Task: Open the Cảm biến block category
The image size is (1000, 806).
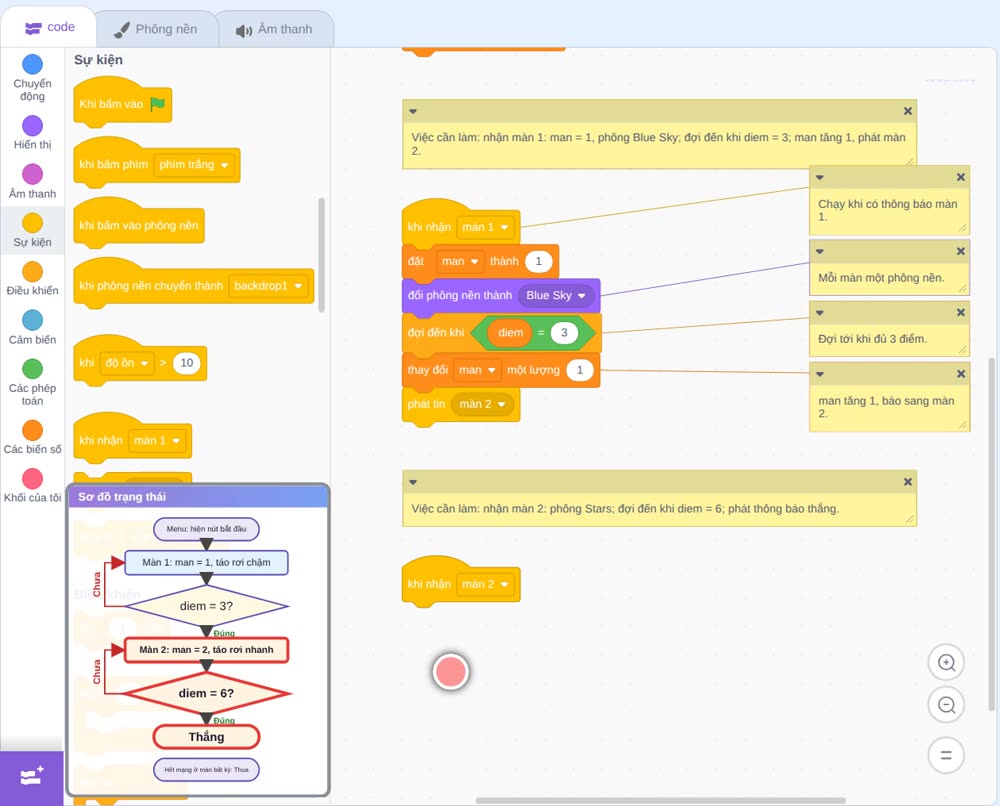Action: point(33,326)
